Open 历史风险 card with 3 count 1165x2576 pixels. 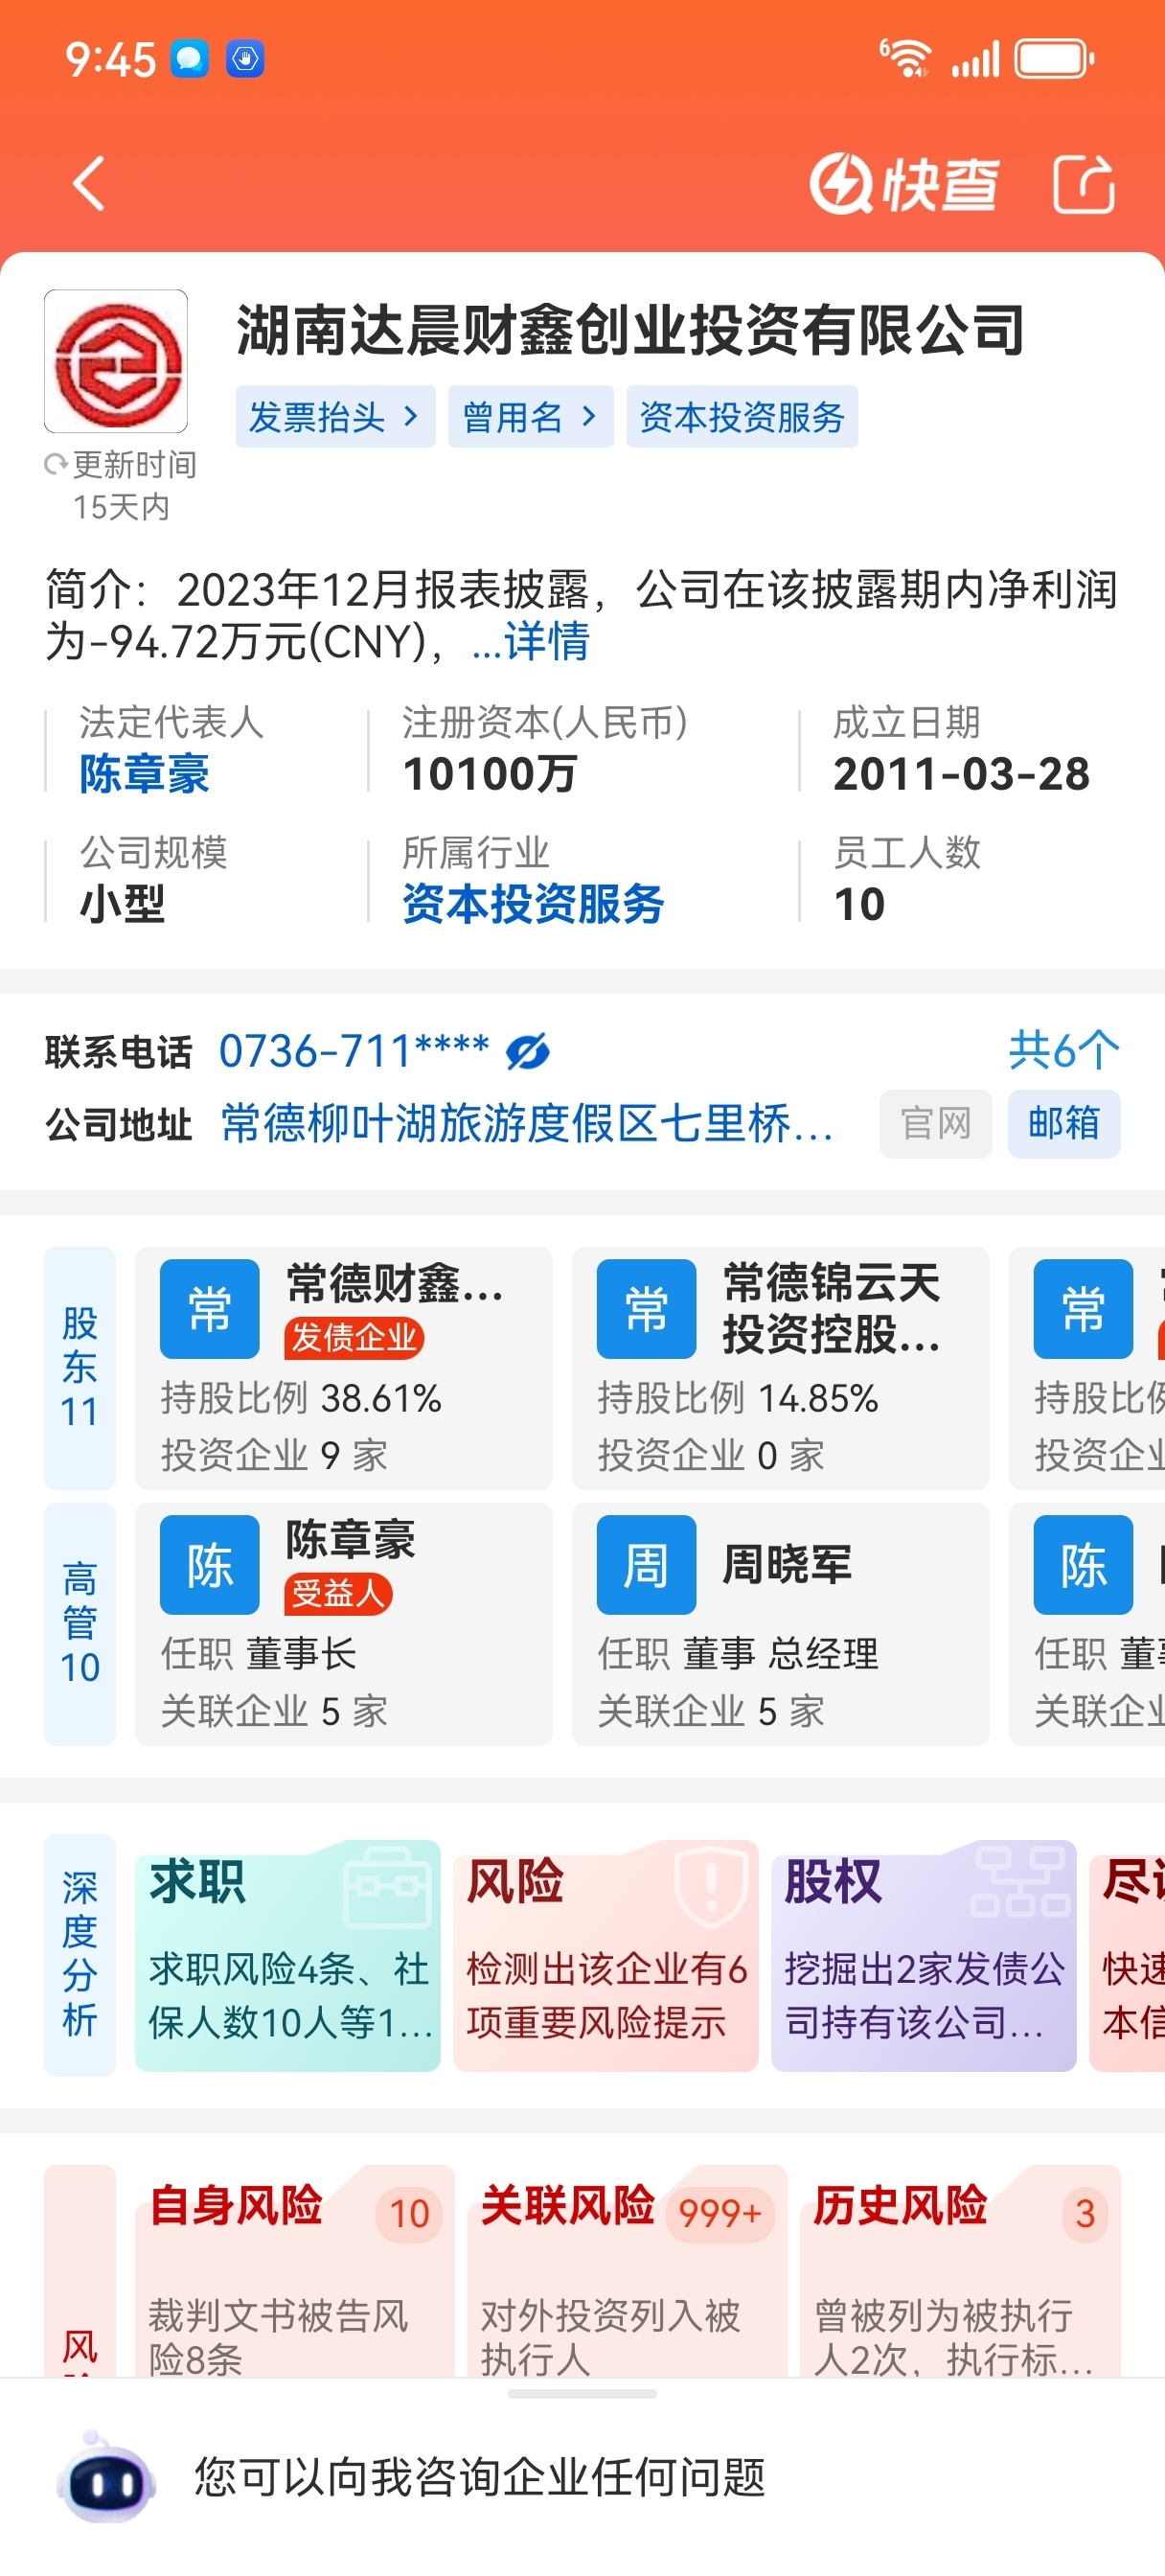(960, 2270)
